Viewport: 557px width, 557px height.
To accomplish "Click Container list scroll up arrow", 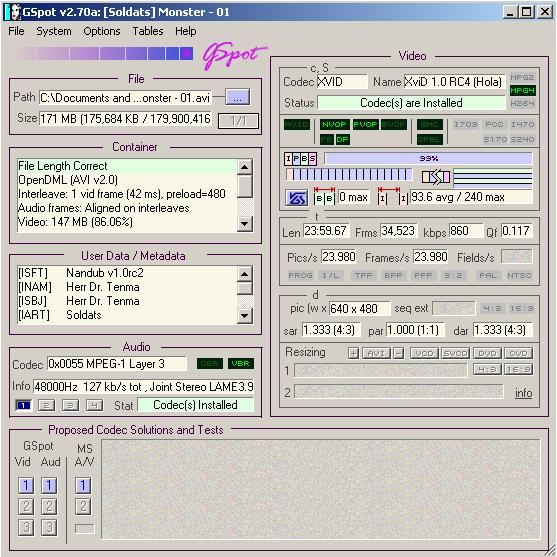I will [245, 167].
